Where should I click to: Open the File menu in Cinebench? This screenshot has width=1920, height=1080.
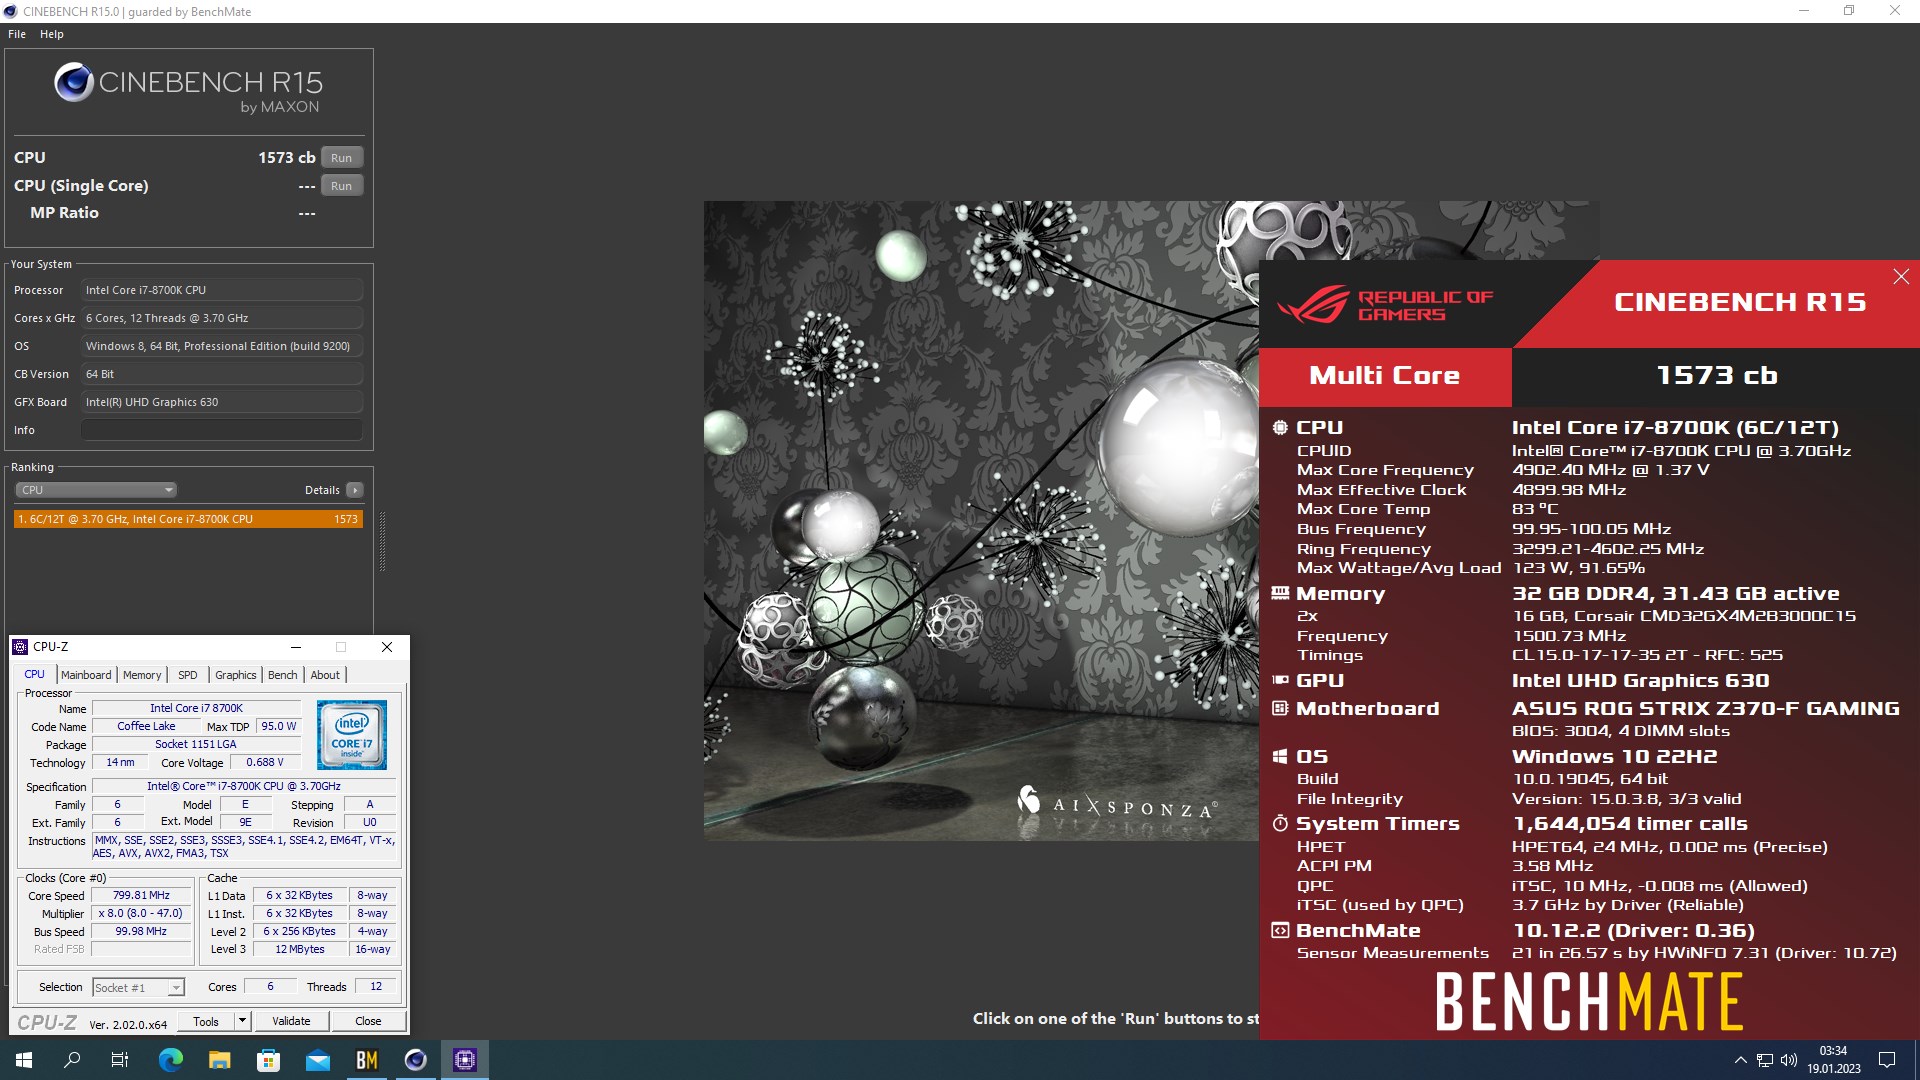[17, 34]
